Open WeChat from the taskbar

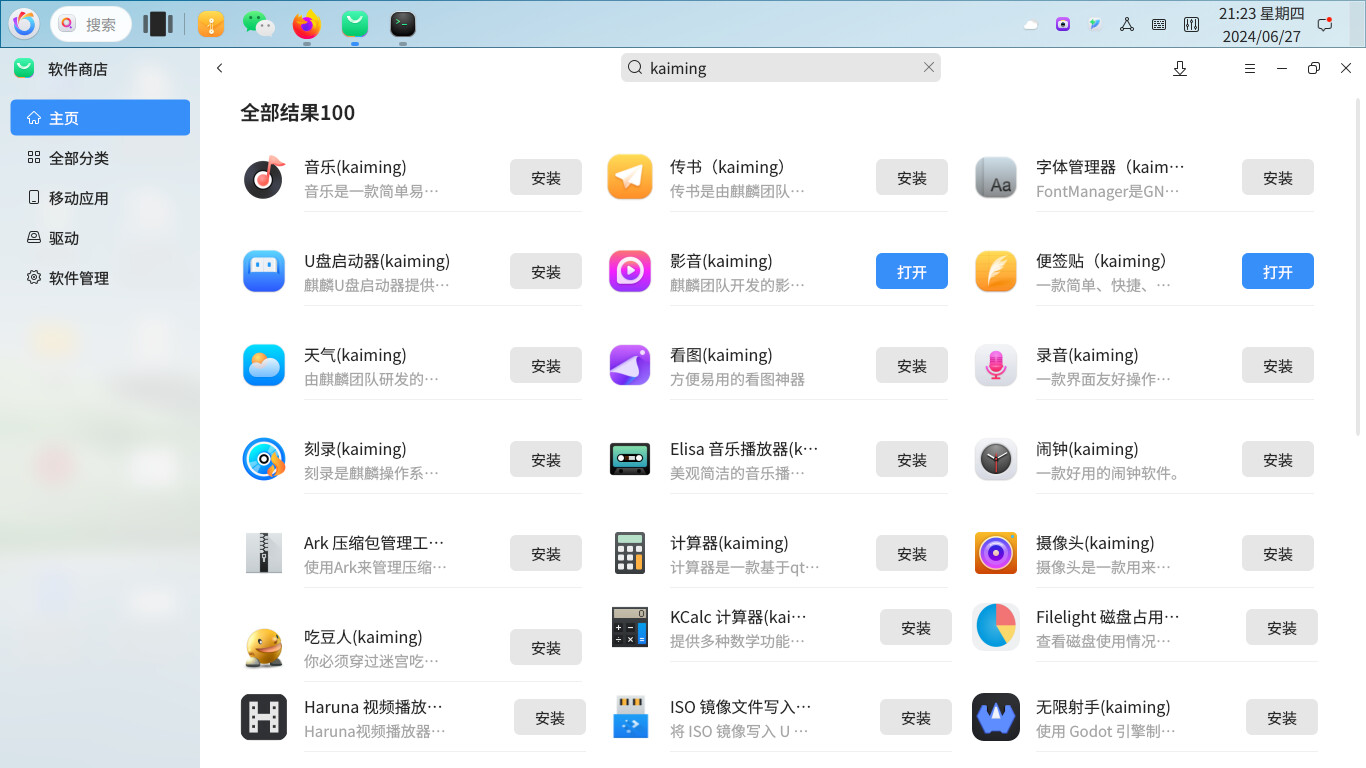click(x=259, y=24)
